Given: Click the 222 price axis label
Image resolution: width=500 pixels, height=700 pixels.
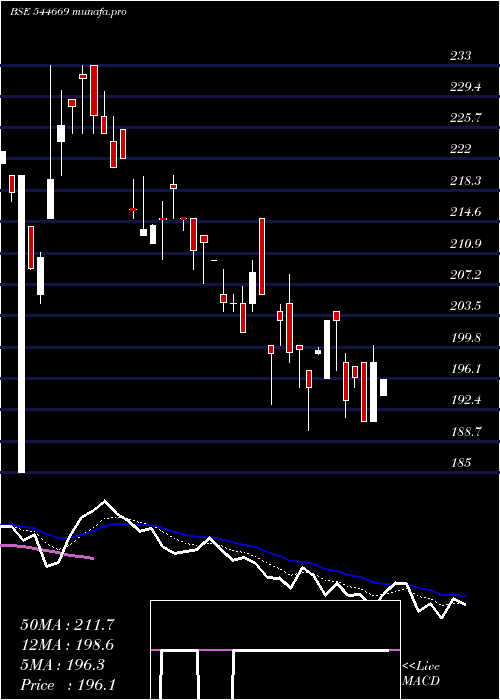Looking at the screenshot, I should click(460, 149).
